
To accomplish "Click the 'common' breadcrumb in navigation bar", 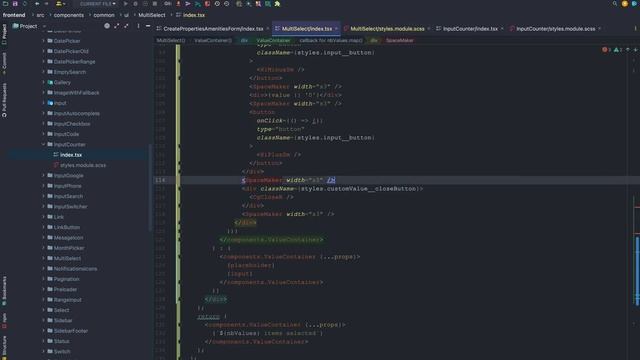I will point(104,15).
